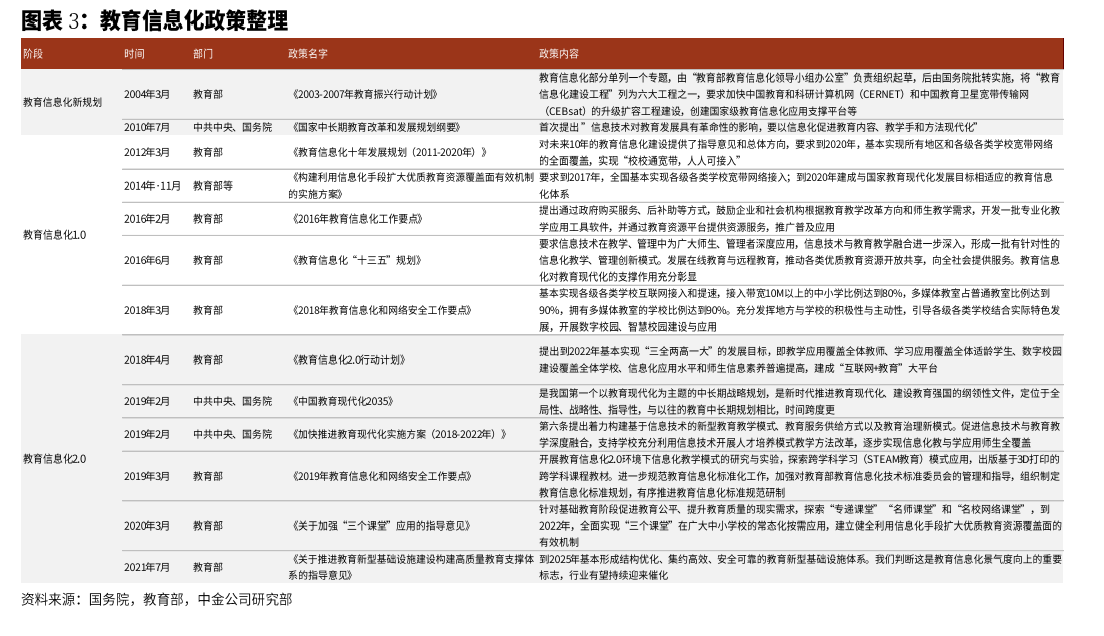The width and height of the screenshot is (1104, 636).
Task: Click 2019年2月 in the 中国教育现代化2035 row
Action: [147, 401]
